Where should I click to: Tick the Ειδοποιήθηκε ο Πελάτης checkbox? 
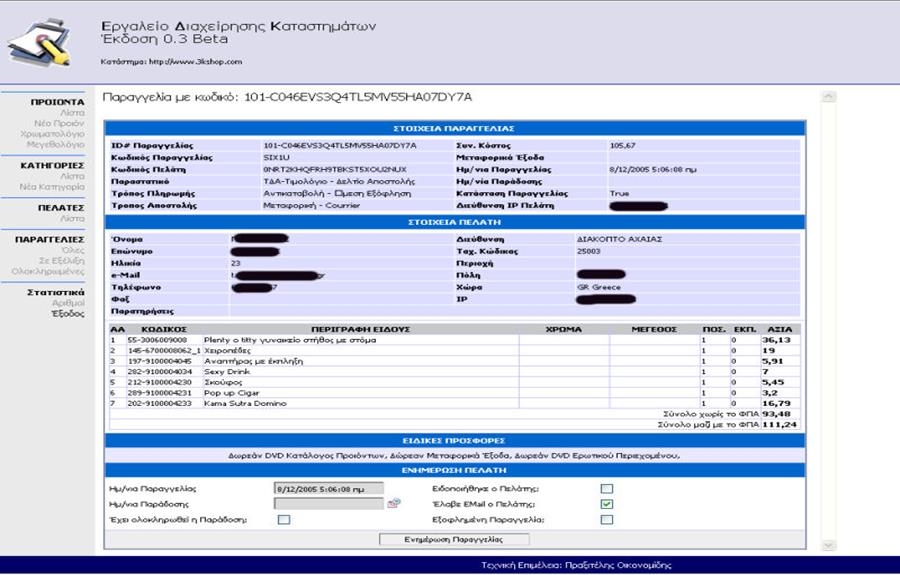point(607,488)
